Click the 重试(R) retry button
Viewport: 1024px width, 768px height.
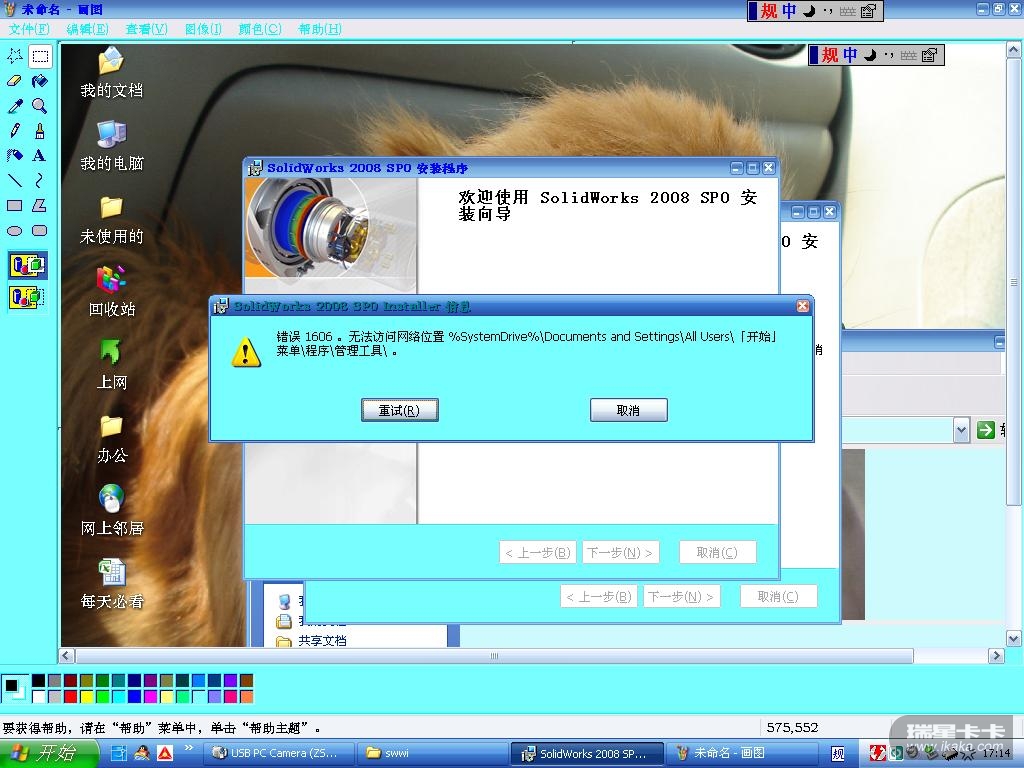pyautogui.click(x=399, y=410)
